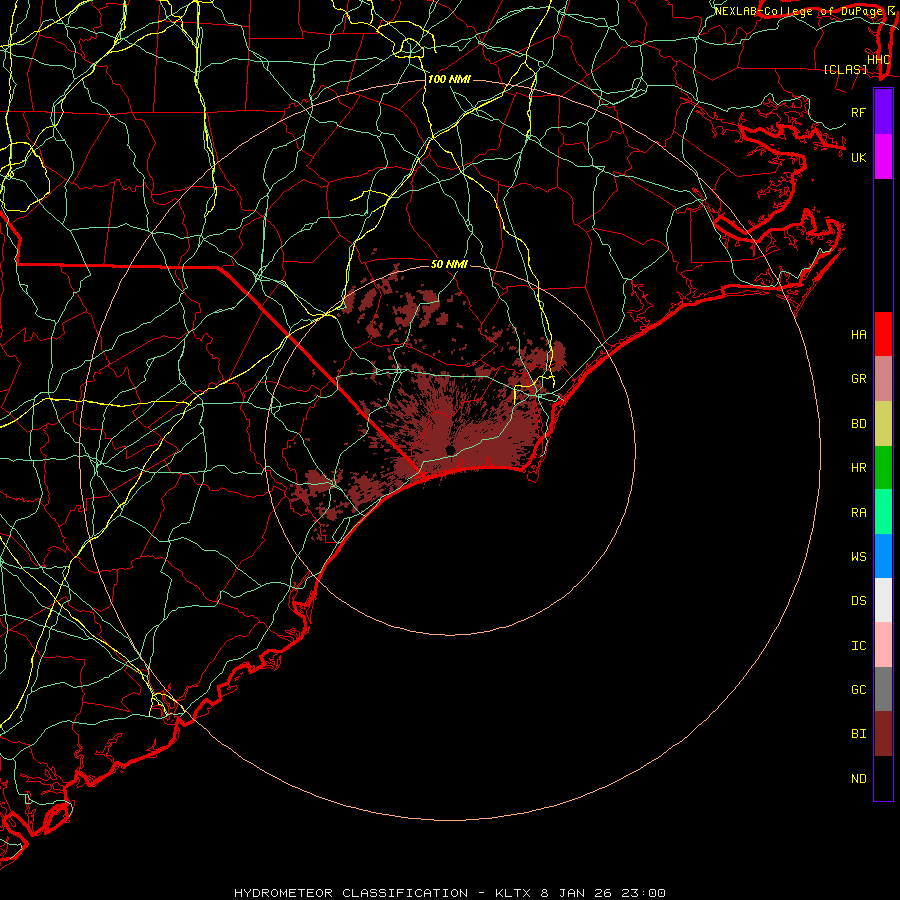The width and height of the screenshot is (900, 900).
Task: Click the IC legend label
Action: (x=859, y=646)
